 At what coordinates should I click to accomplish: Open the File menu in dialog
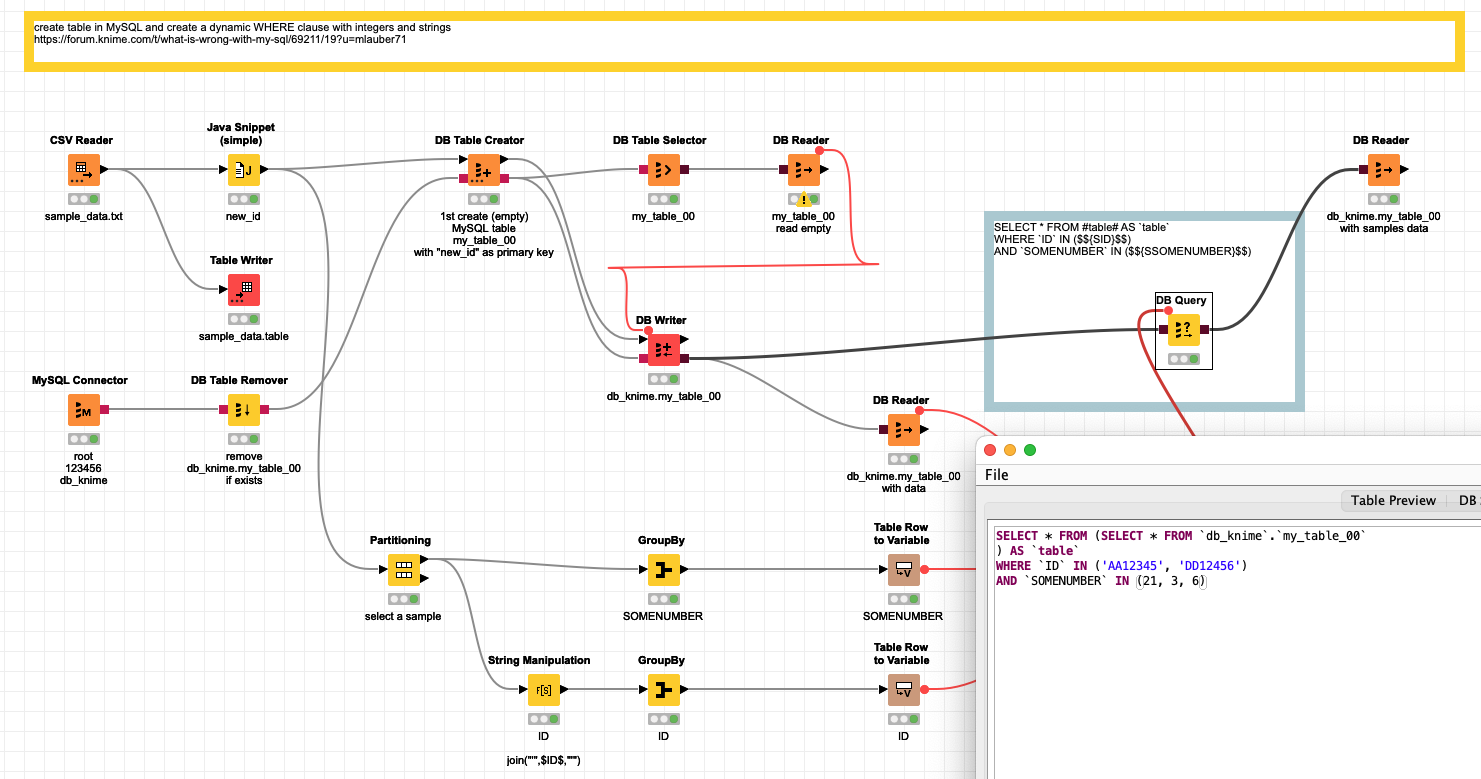[997, 475]
